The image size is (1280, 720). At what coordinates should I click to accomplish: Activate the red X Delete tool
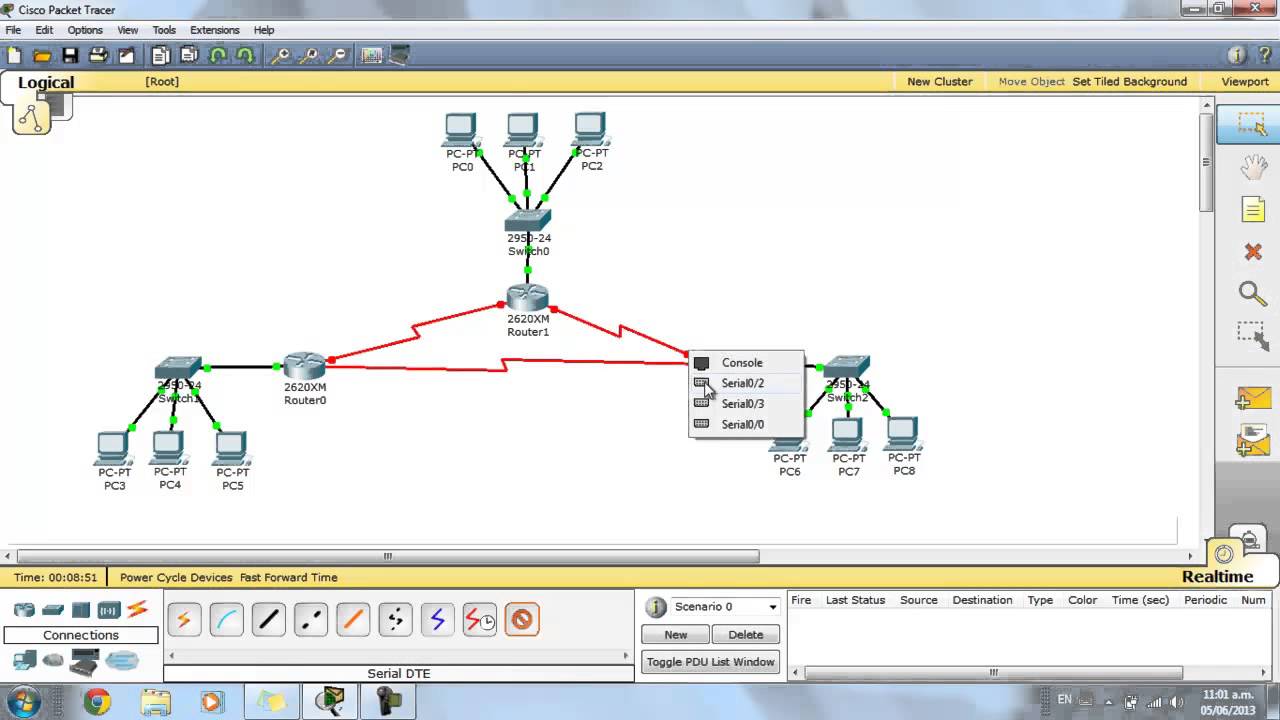pos(1253,252)
